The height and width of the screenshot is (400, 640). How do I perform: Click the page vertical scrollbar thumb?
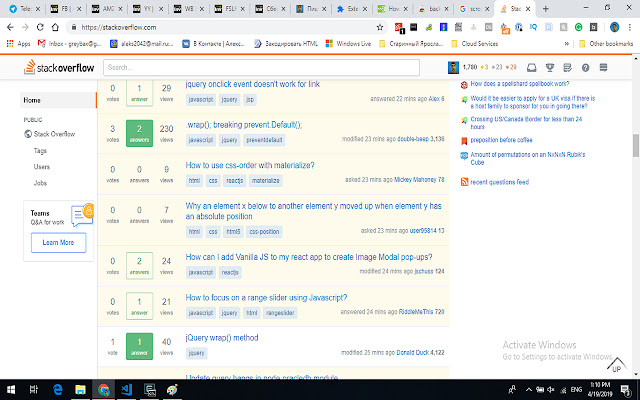tap(636, 145)
